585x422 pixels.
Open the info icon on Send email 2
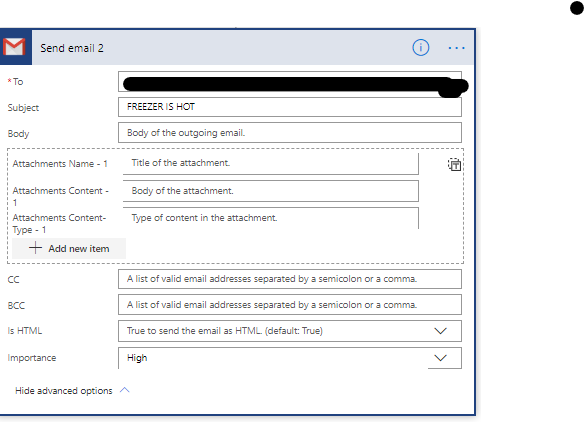click(420, 48)
